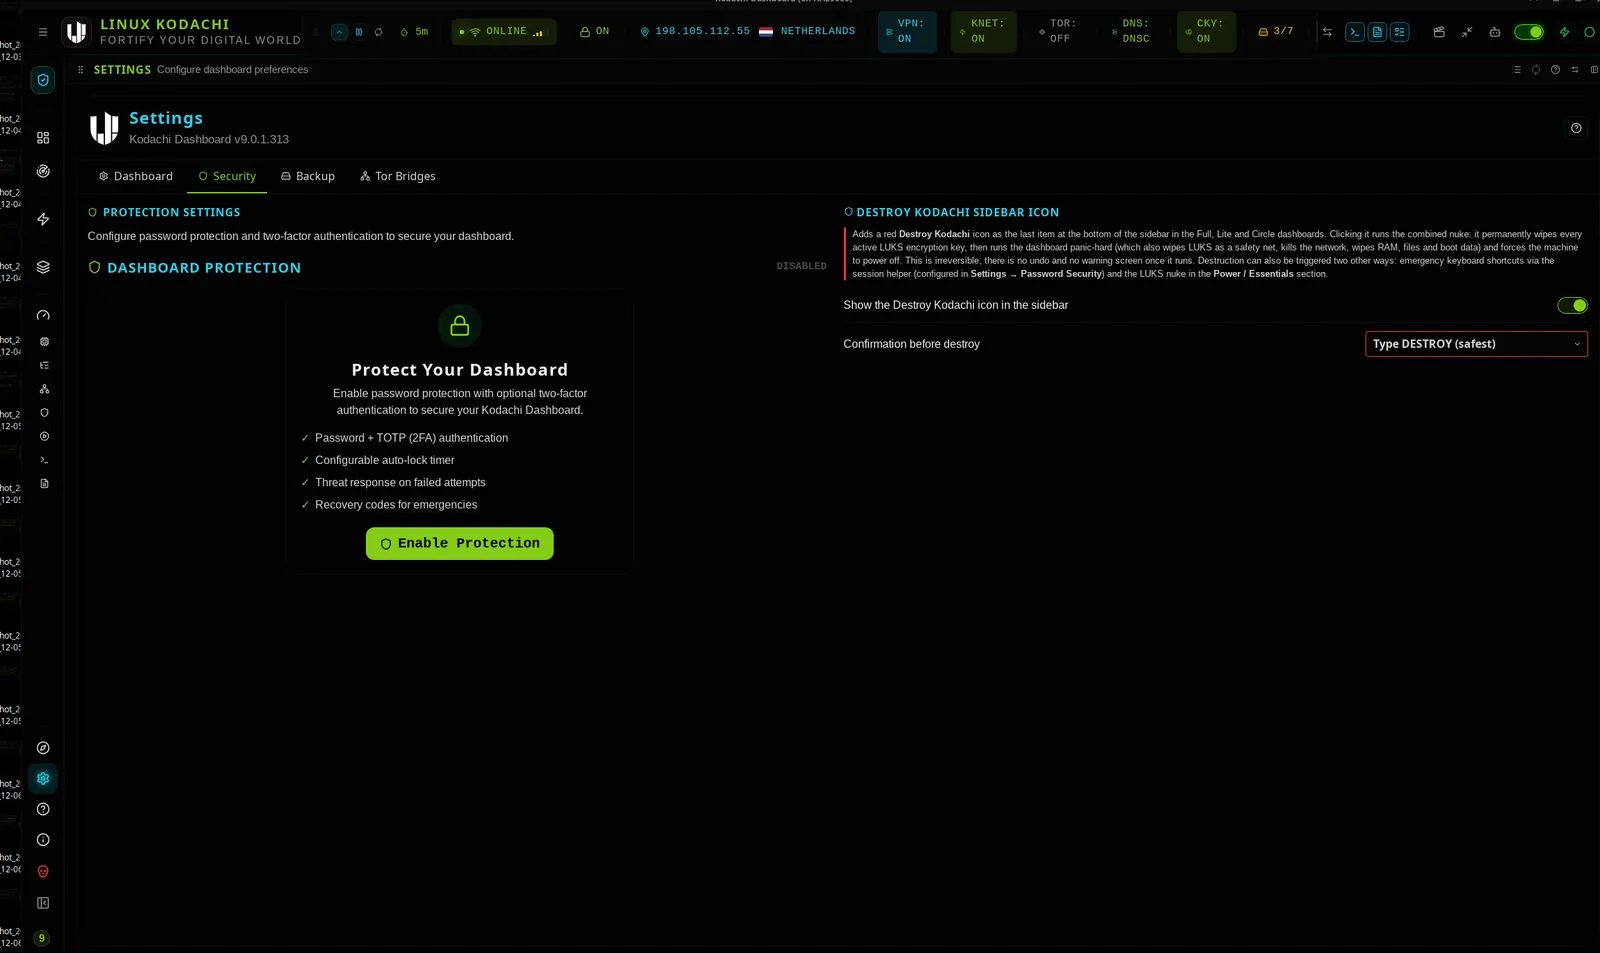
Task: Open the radar sidebar icon
Action: click(43, 171)
